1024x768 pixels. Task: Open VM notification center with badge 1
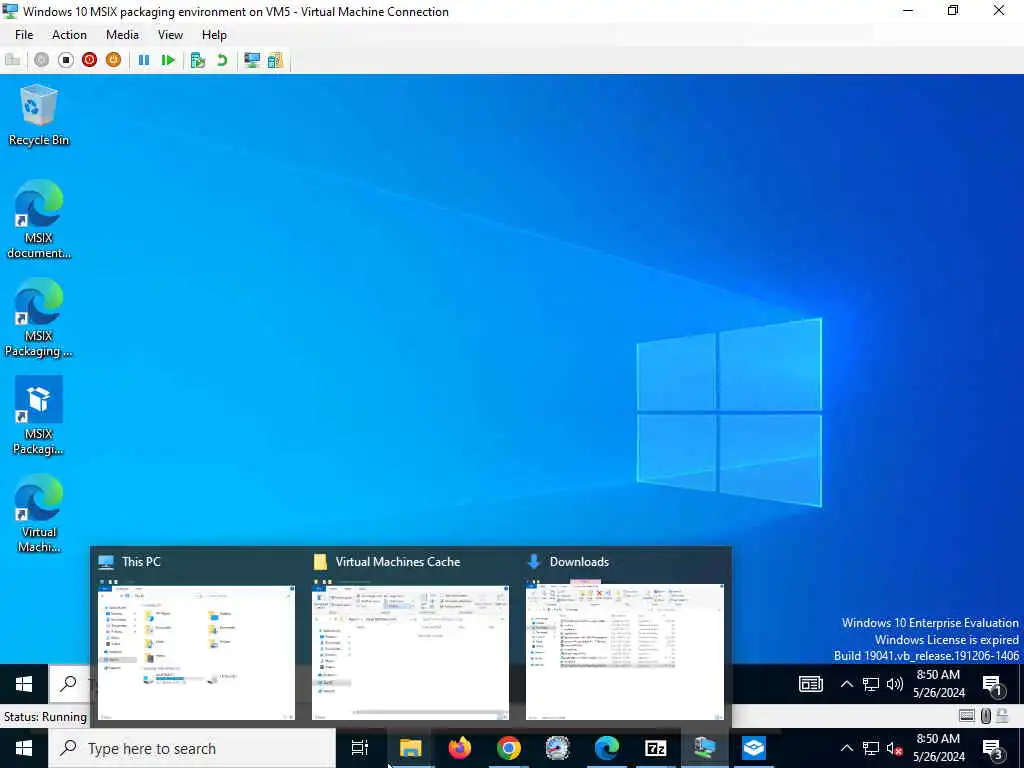click(993, 685)
